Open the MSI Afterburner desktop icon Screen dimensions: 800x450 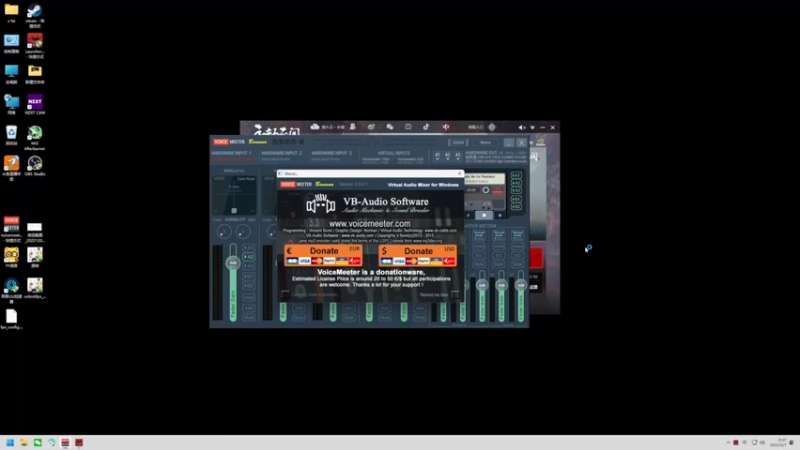point(35,138)
